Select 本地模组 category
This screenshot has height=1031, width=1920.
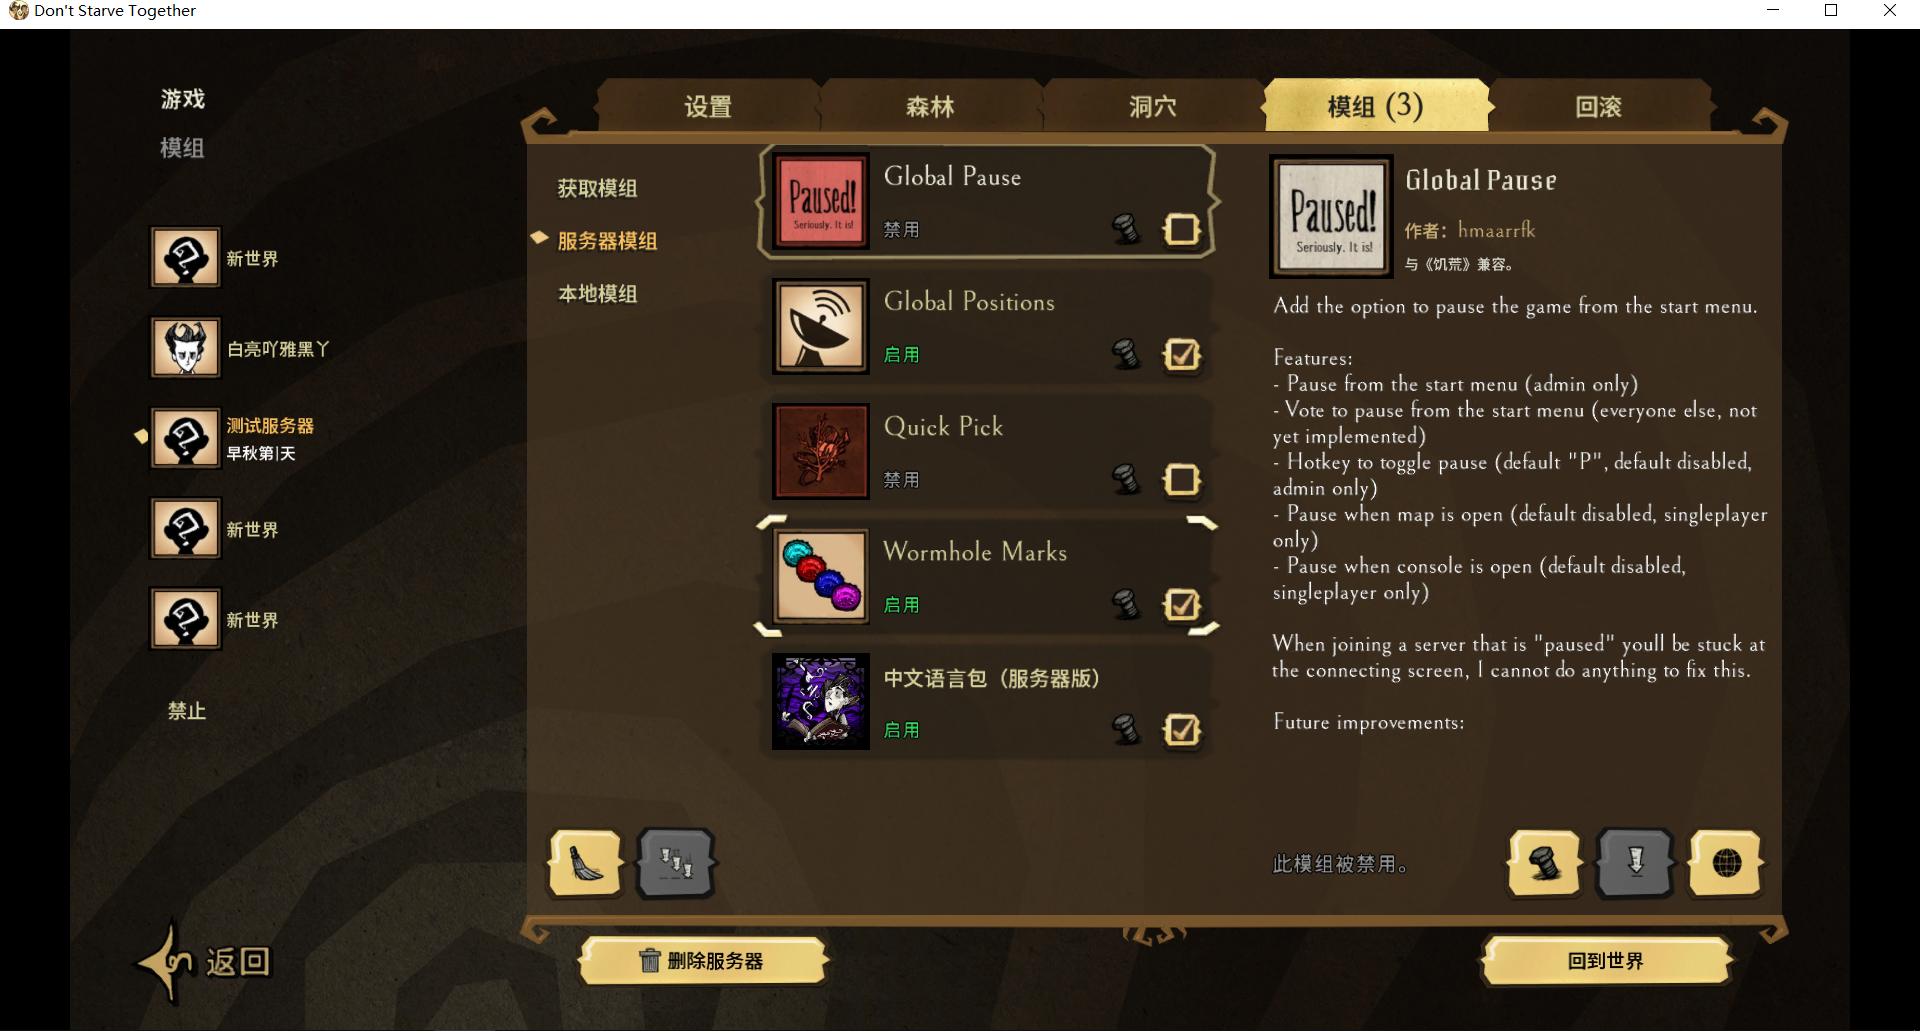597,293
